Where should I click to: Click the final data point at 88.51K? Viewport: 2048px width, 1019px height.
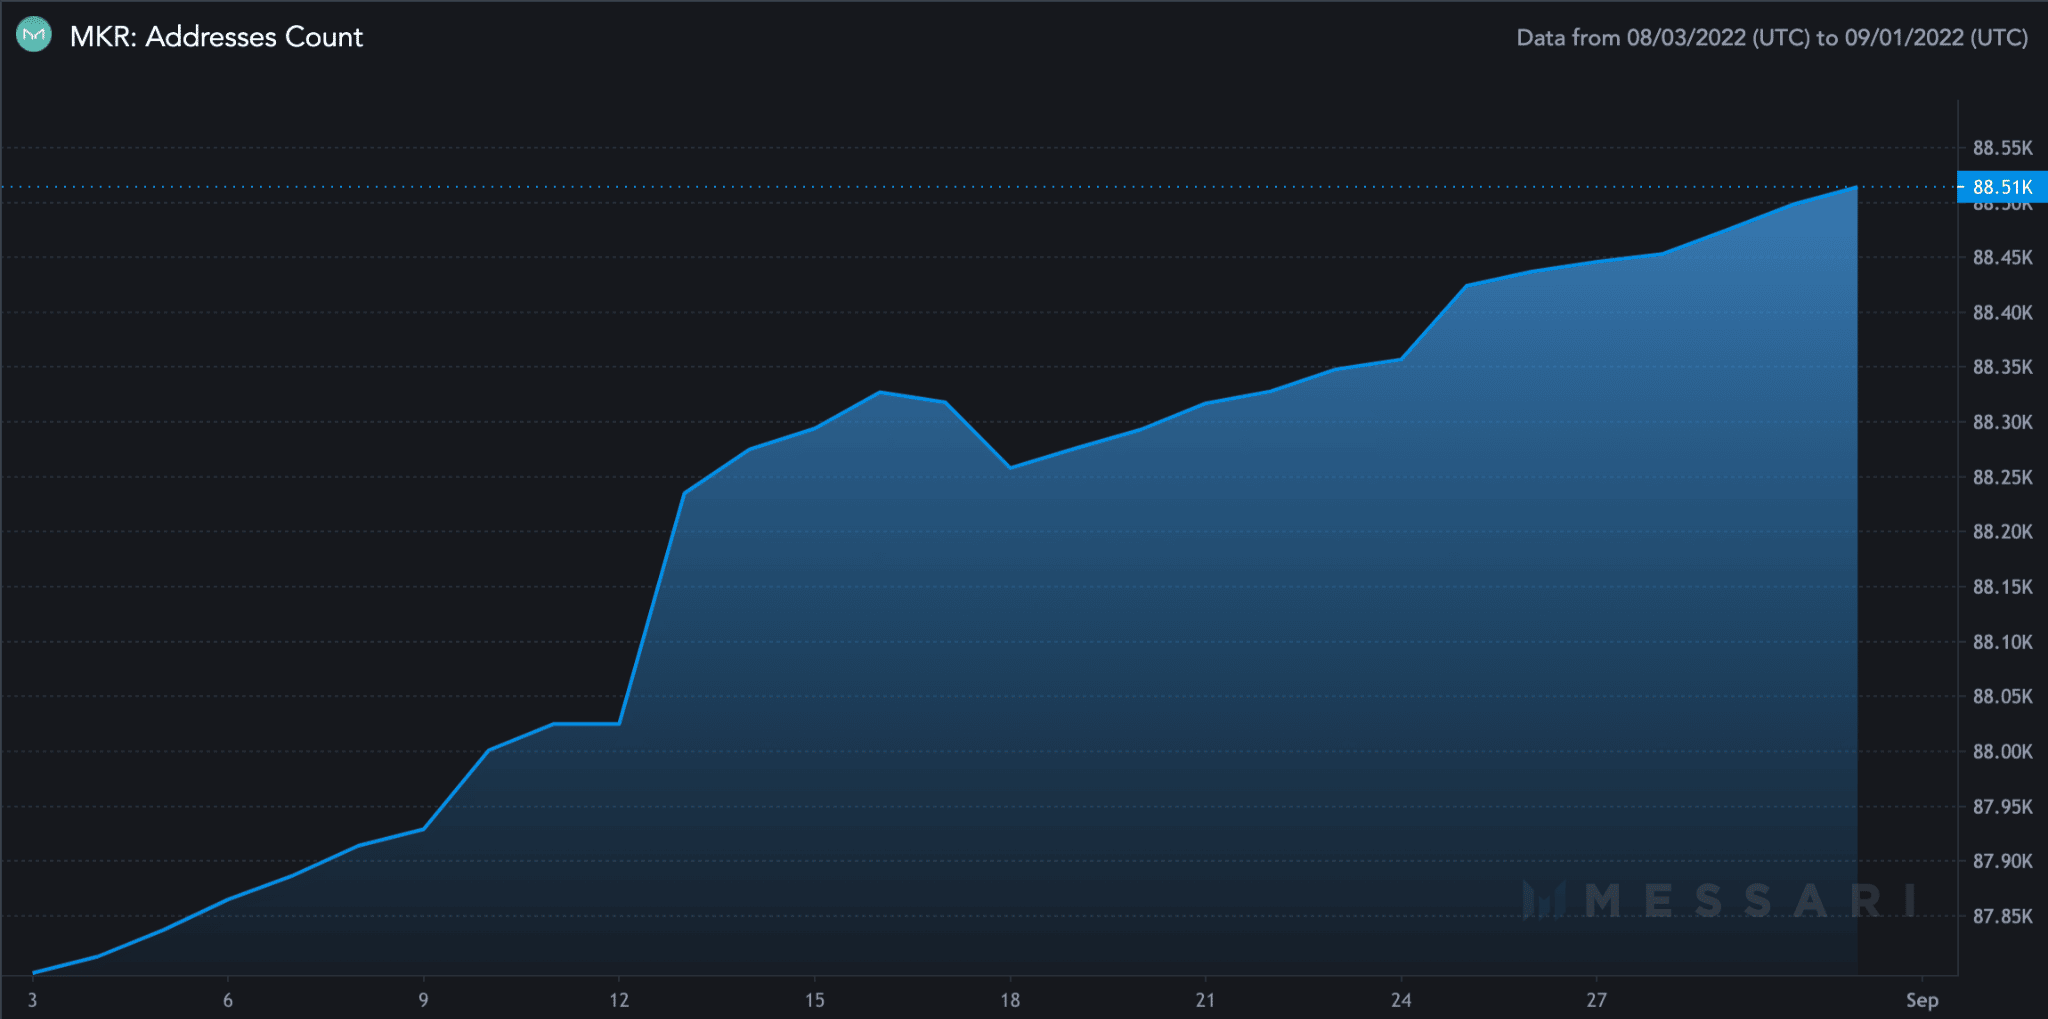coord(1857,187)
